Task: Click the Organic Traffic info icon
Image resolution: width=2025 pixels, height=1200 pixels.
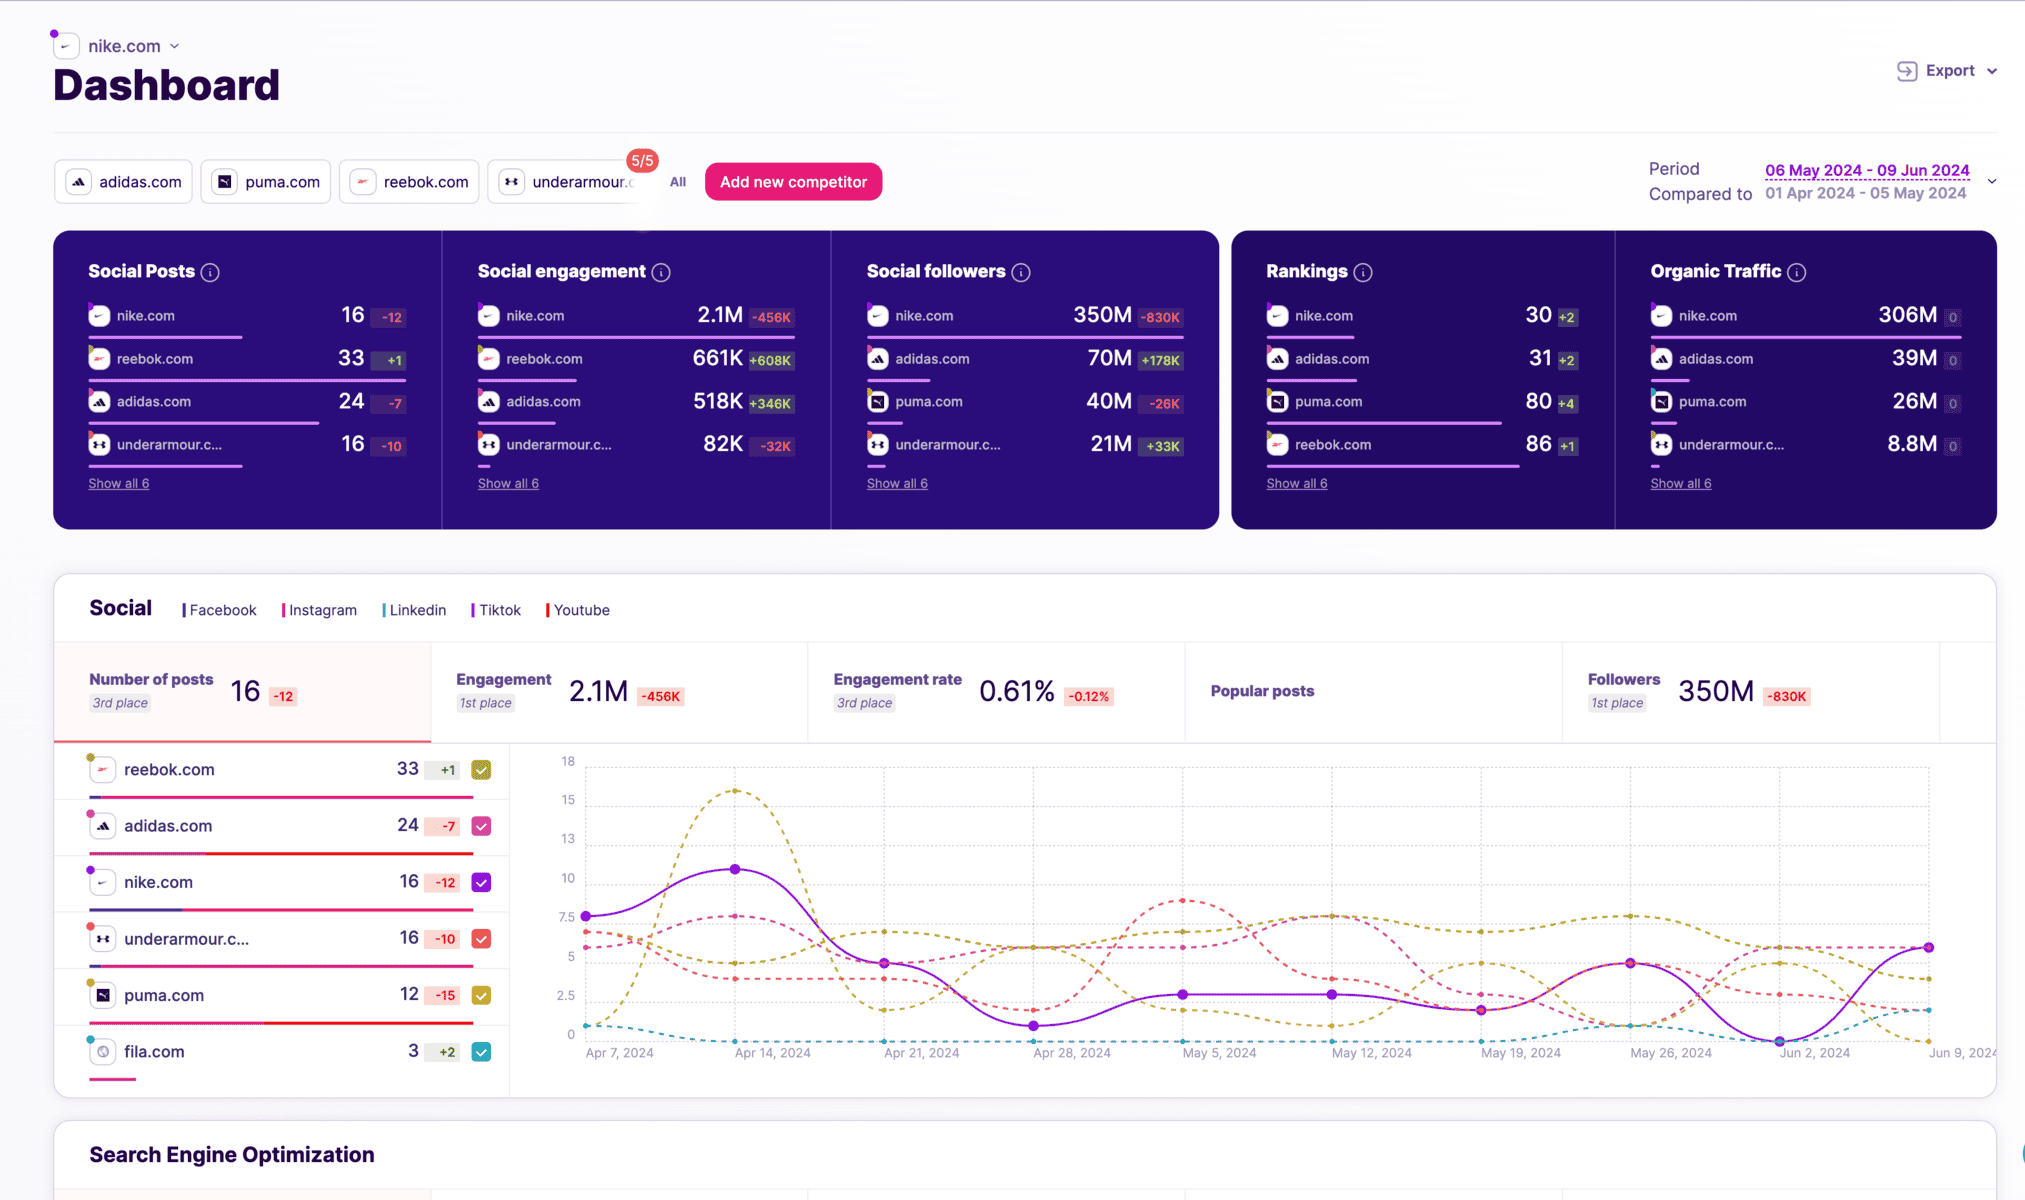Action: [x=1797, y=272]
